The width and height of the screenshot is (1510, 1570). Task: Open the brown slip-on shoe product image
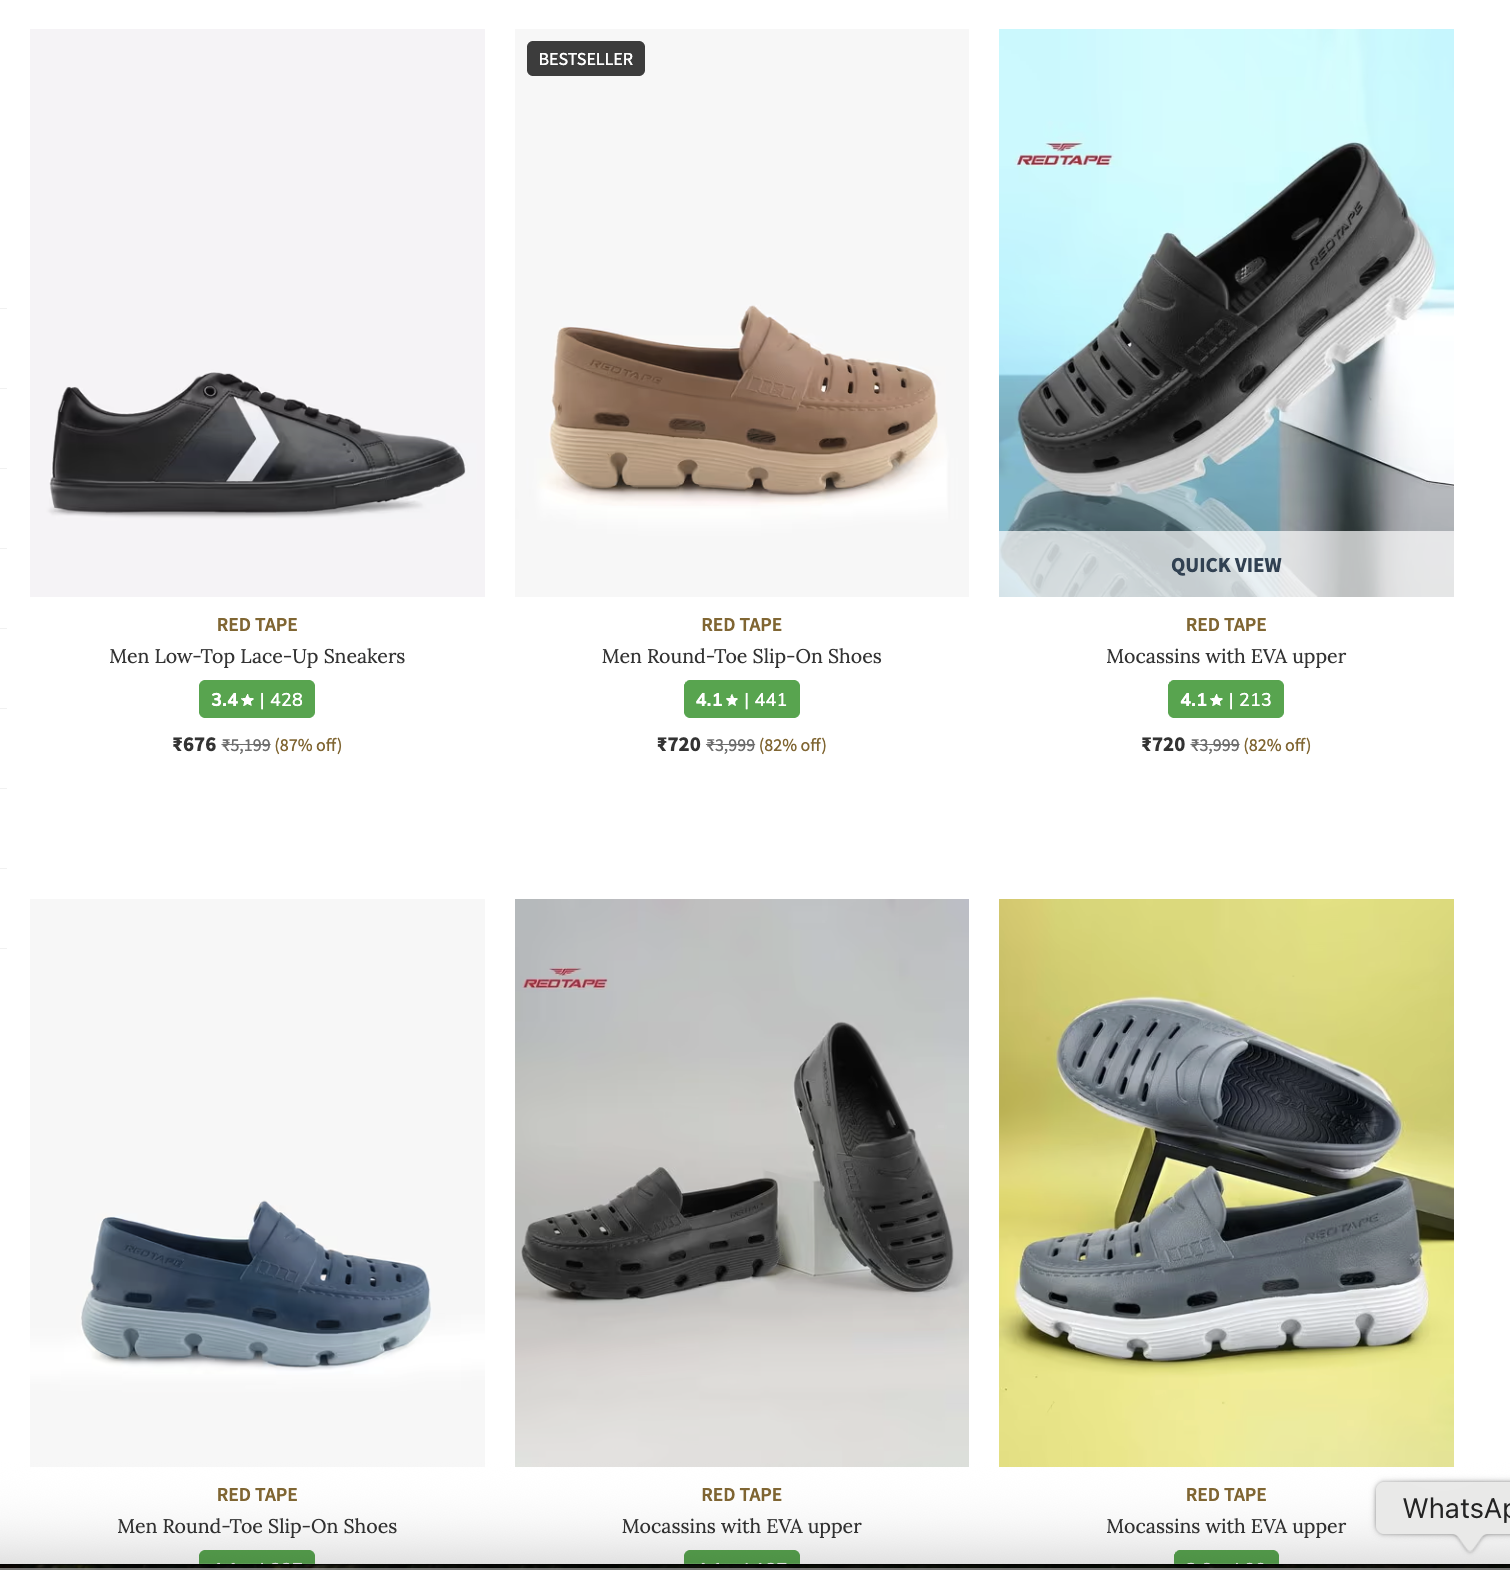(741, 313)
